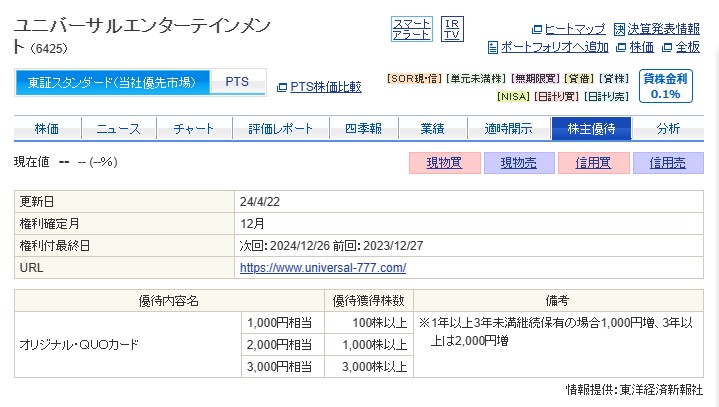Open the 株価 link at top right
This screenshot has width=719, height=407.
(x=642, y=47)
